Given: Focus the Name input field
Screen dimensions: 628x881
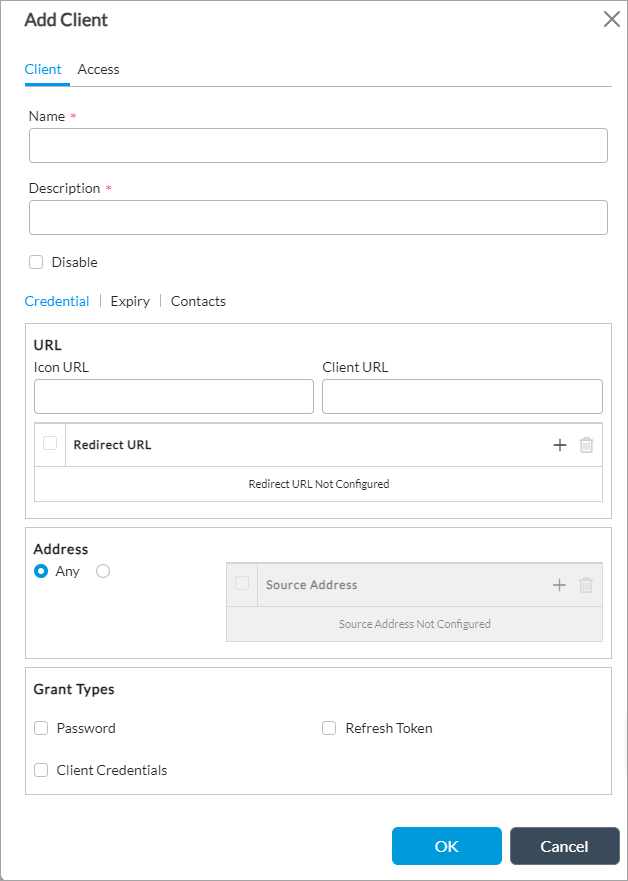Looking at the screenshot, I should click(318, 145).
